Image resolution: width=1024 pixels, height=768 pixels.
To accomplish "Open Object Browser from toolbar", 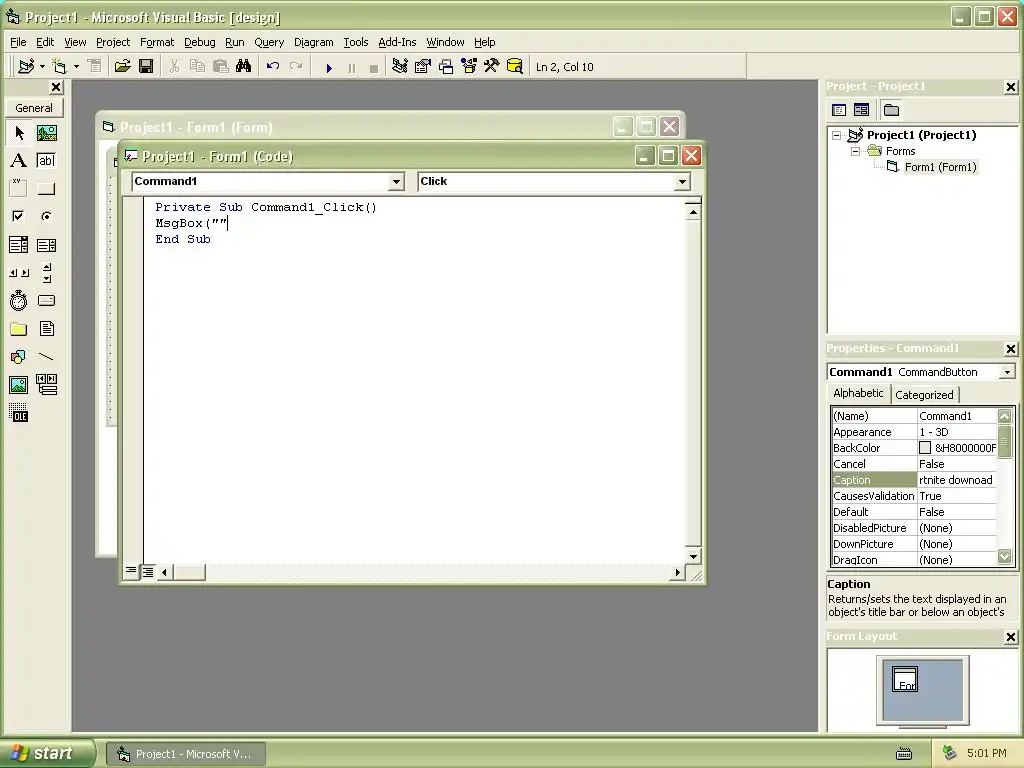I will click(469, 67).
